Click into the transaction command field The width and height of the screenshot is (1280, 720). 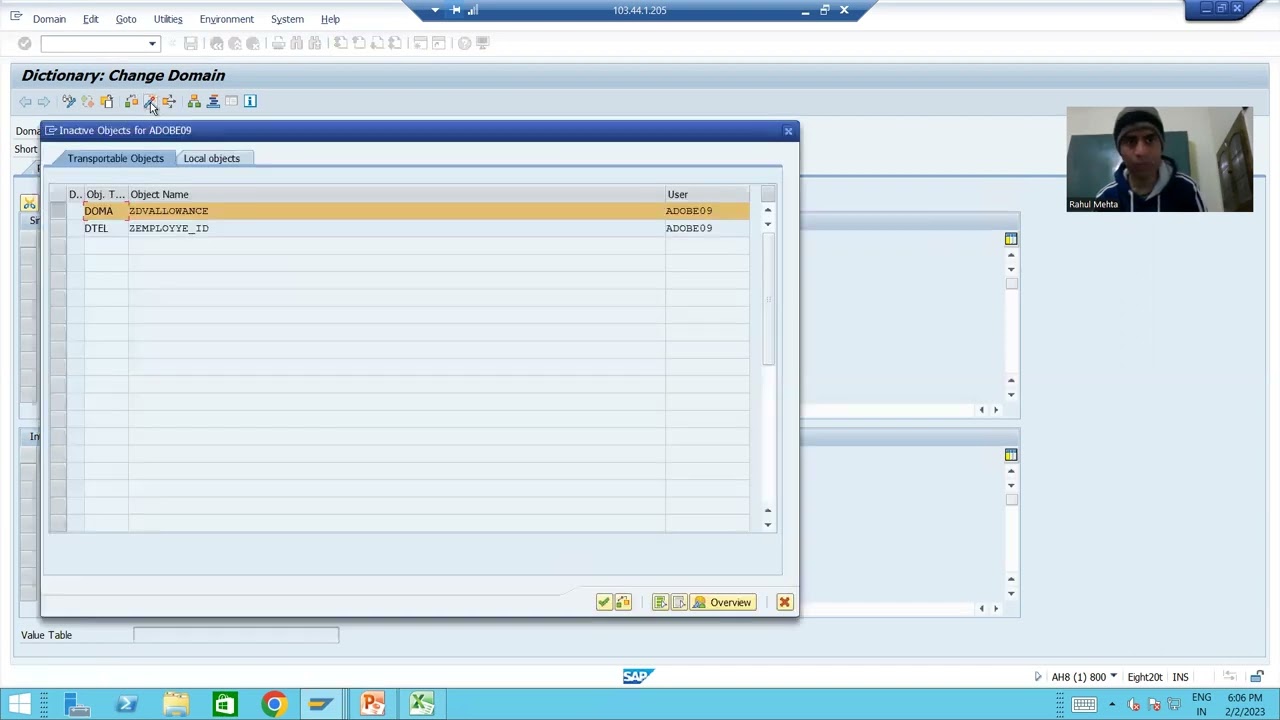pyautogui.click(x=93, y=43)
